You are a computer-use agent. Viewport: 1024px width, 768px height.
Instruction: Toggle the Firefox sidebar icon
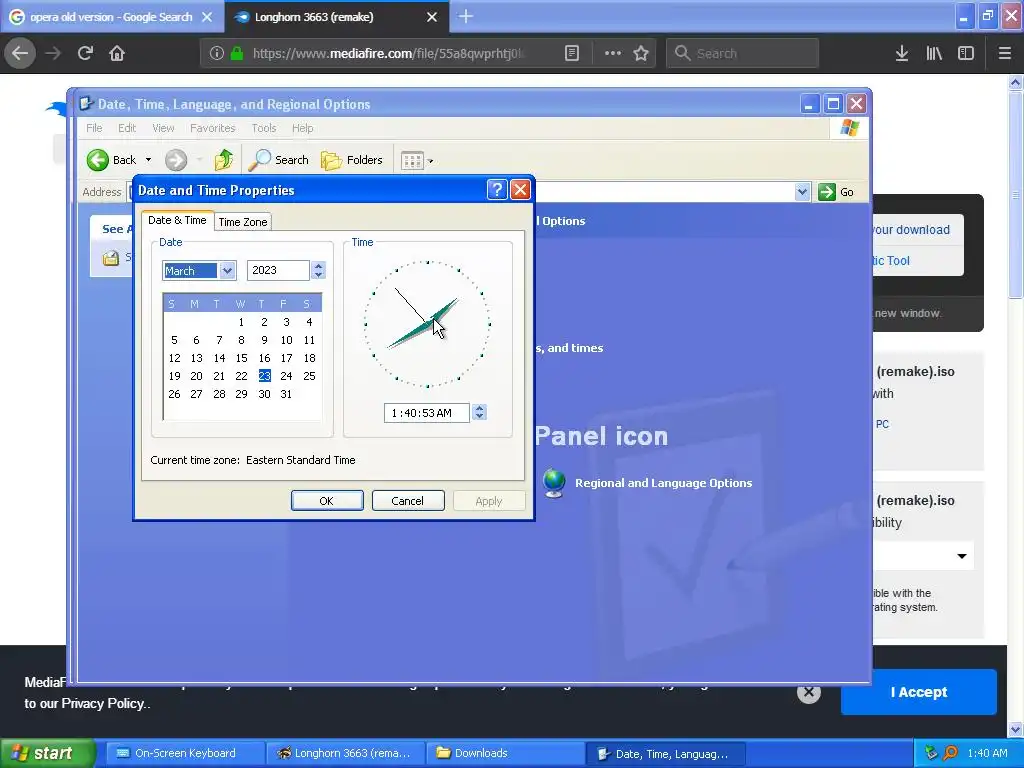point(966,53)
